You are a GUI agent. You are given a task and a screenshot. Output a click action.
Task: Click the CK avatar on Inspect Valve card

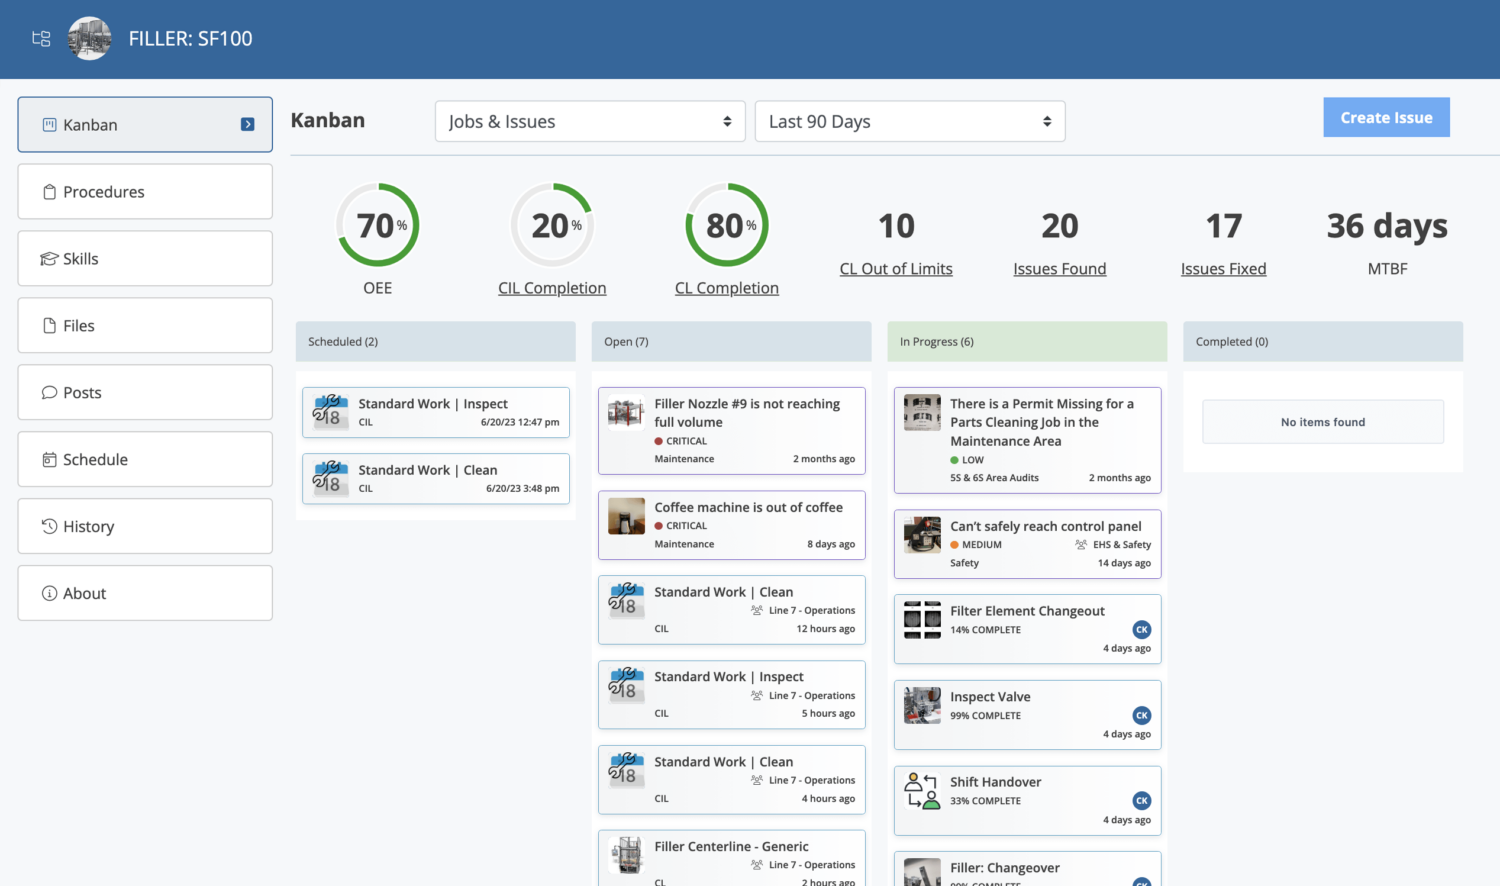tap(1141, 716)
